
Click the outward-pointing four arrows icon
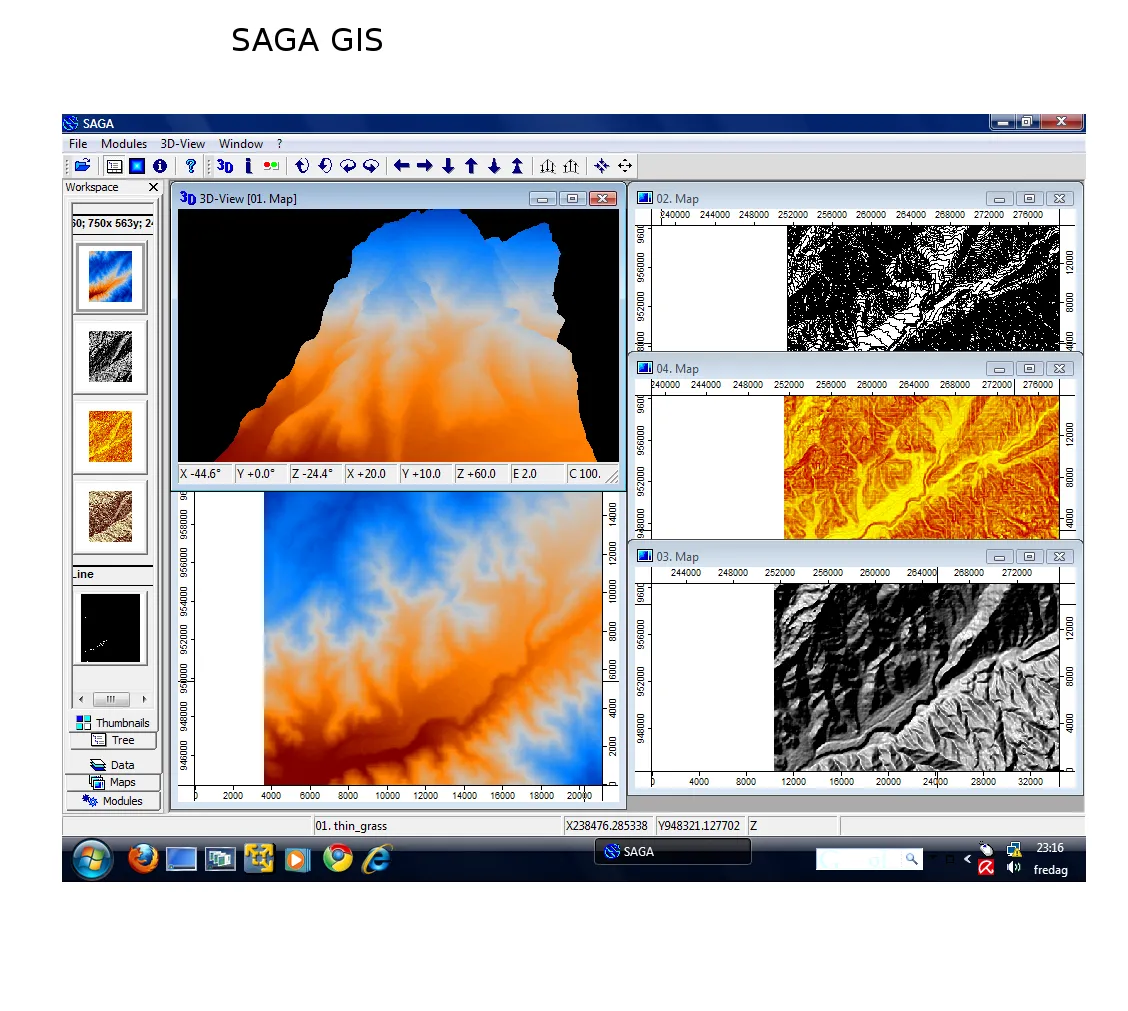(x=624, y=166)
